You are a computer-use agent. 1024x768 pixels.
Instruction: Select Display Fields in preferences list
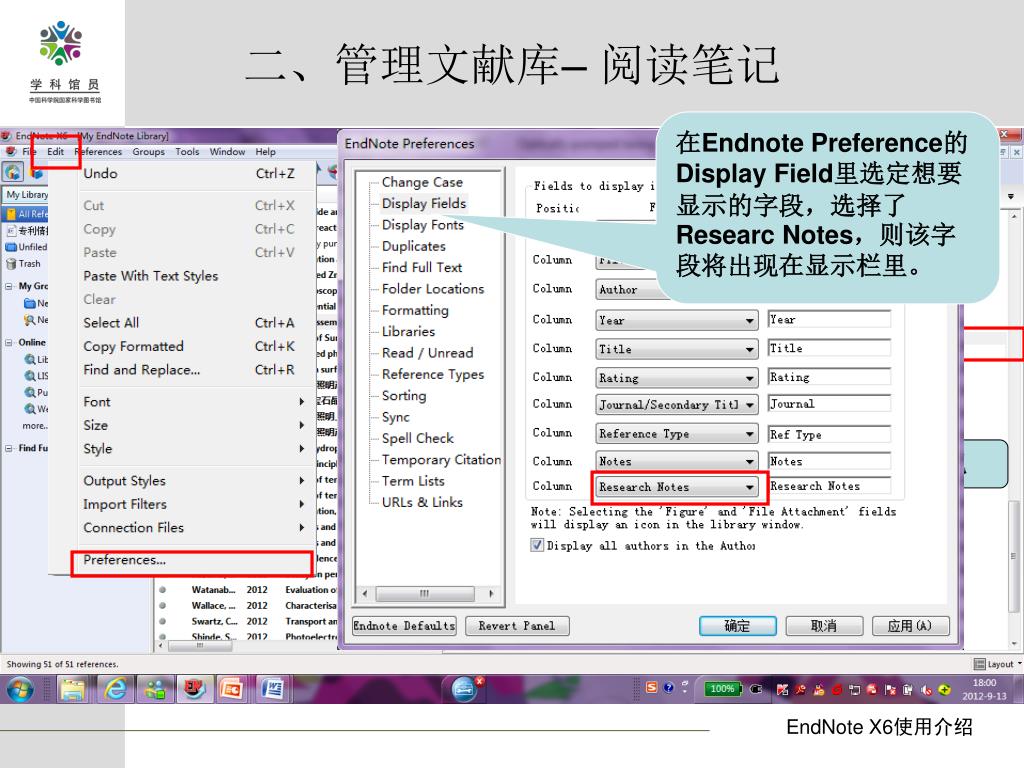point(424,204)
